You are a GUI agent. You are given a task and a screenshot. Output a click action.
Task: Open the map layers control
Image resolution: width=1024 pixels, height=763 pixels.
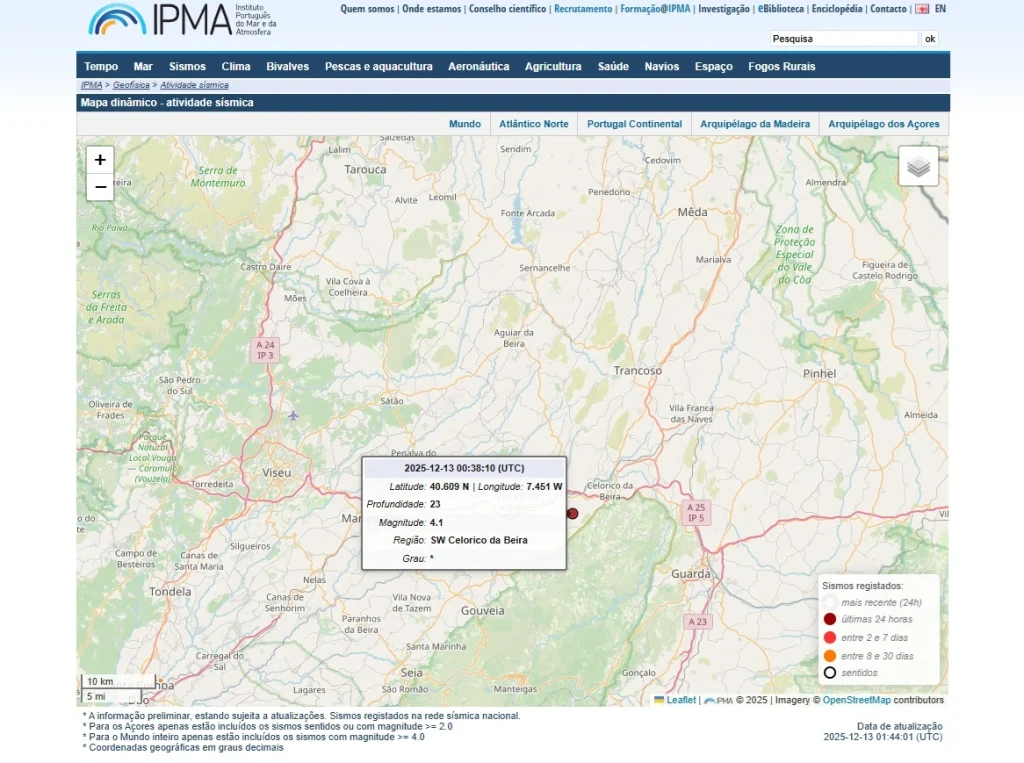[918, 166]
